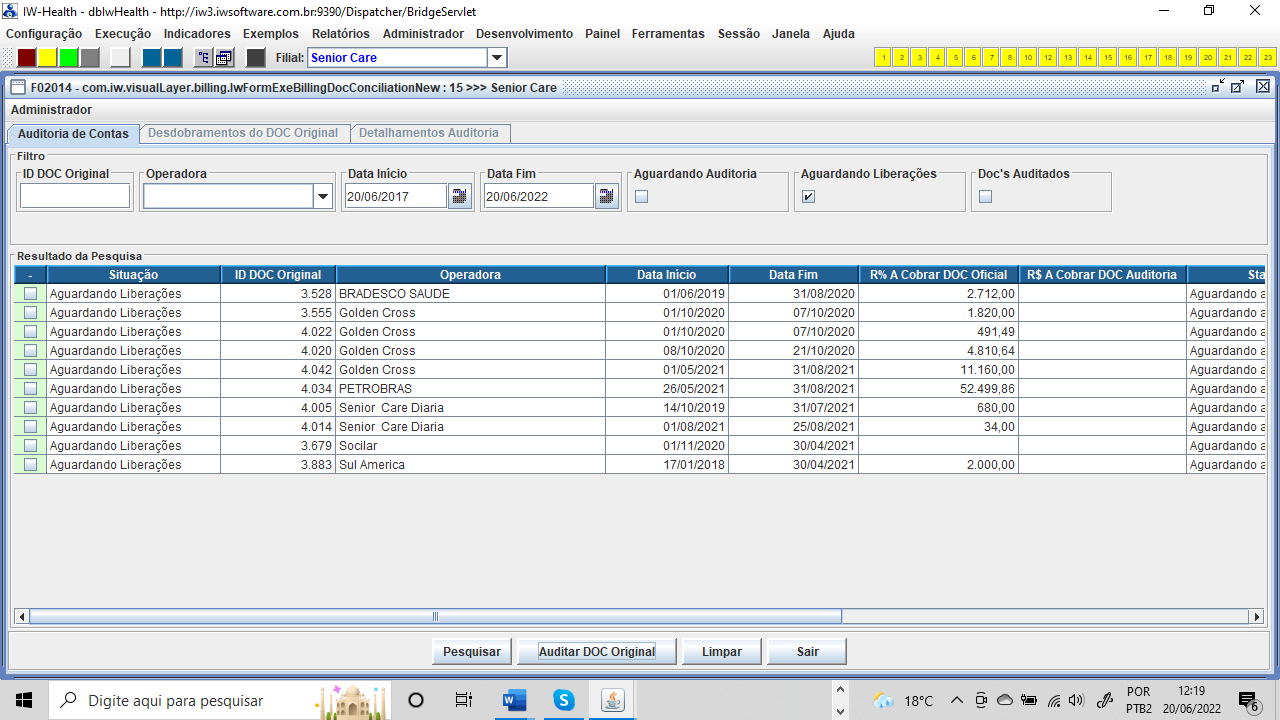Sort by the ID DOC Original column header
The height and width of the screenshot is (720, 1280).
coord(278,275)
